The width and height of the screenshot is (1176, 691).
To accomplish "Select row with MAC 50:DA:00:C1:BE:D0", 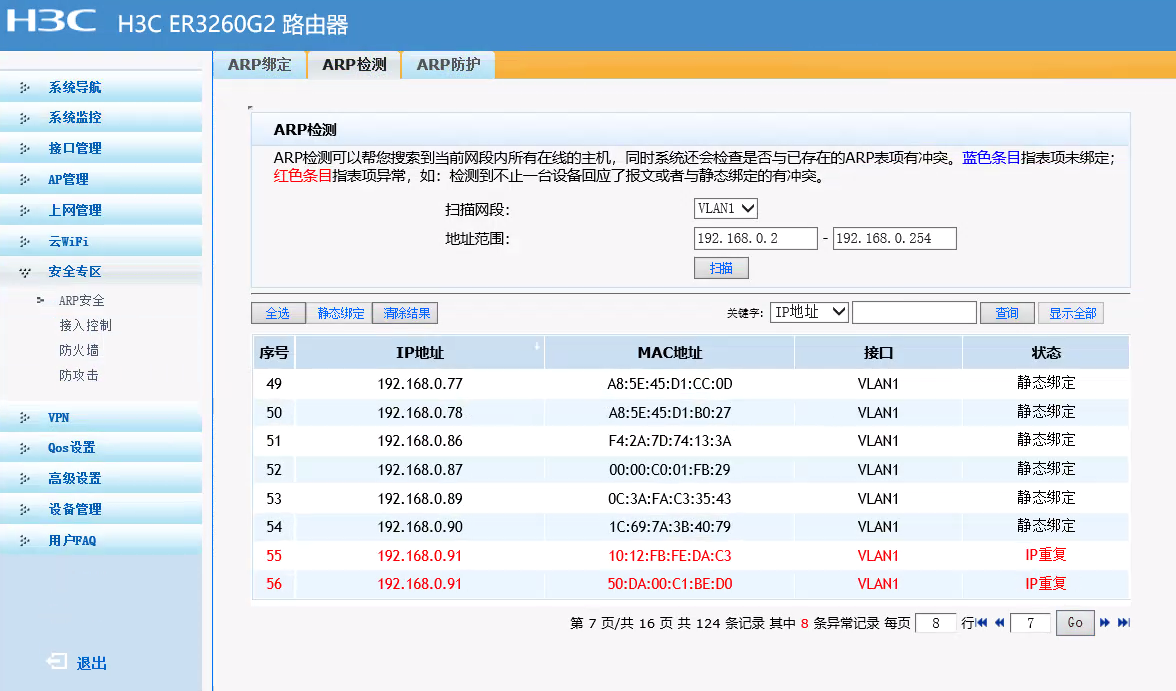I will [690, 584].
